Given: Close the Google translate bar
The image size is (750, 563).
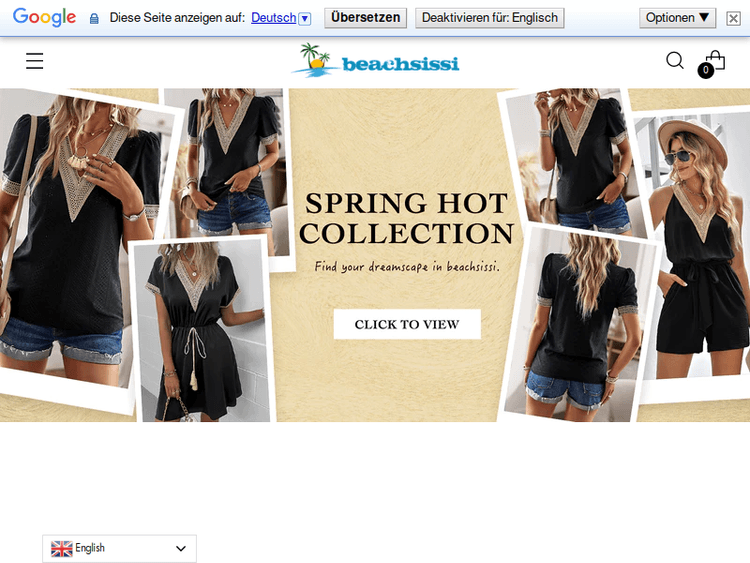Looking at the screenshot, I should pyautogui.click(x=733, y=18).
